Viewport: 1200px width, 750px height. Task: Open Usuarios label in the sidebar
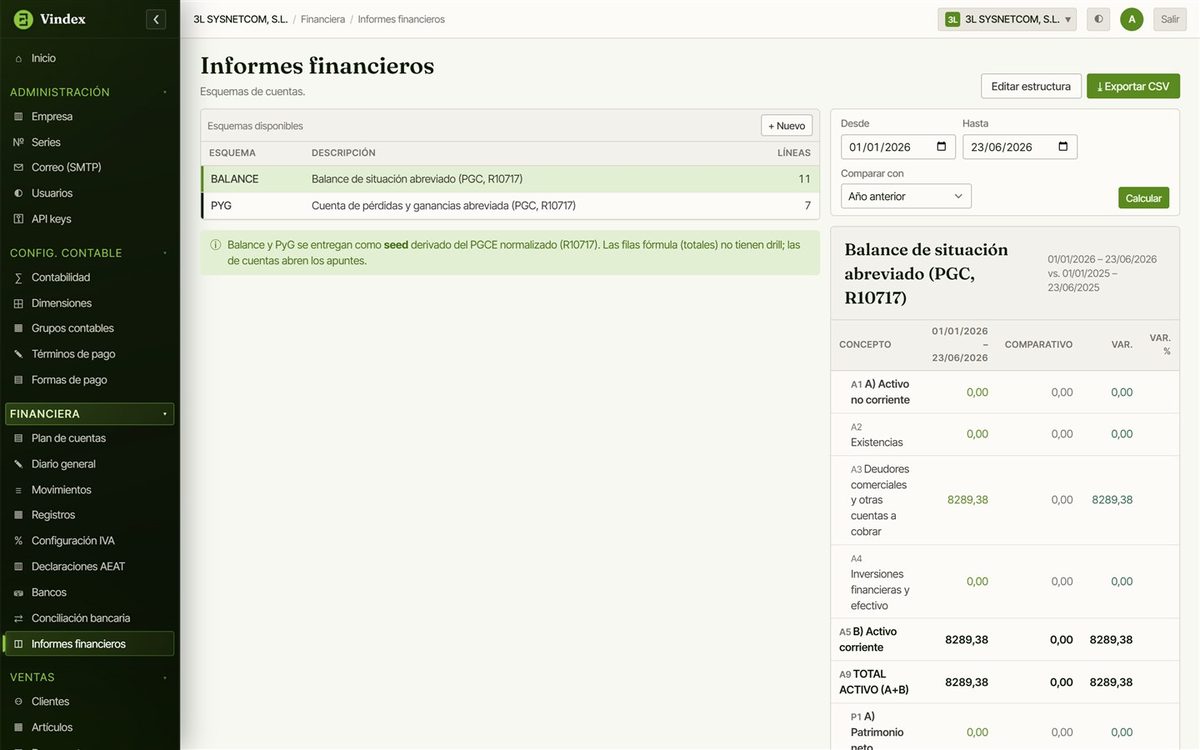(x=52, y=194)
